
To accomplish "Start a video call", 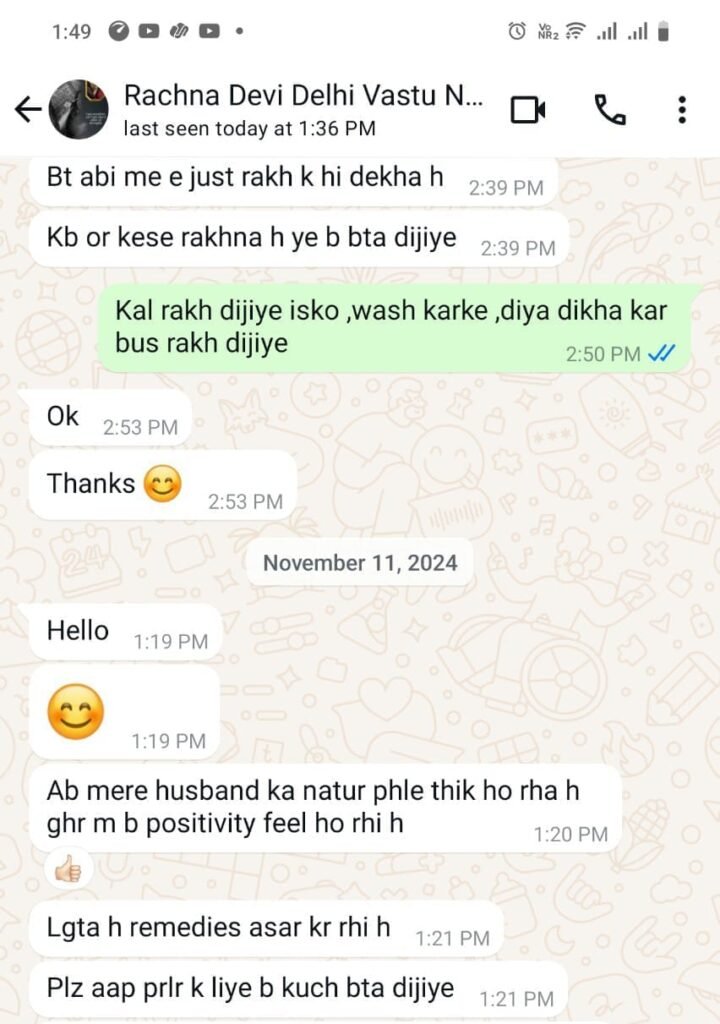I will pyautogui.click(x=528, y=110).
